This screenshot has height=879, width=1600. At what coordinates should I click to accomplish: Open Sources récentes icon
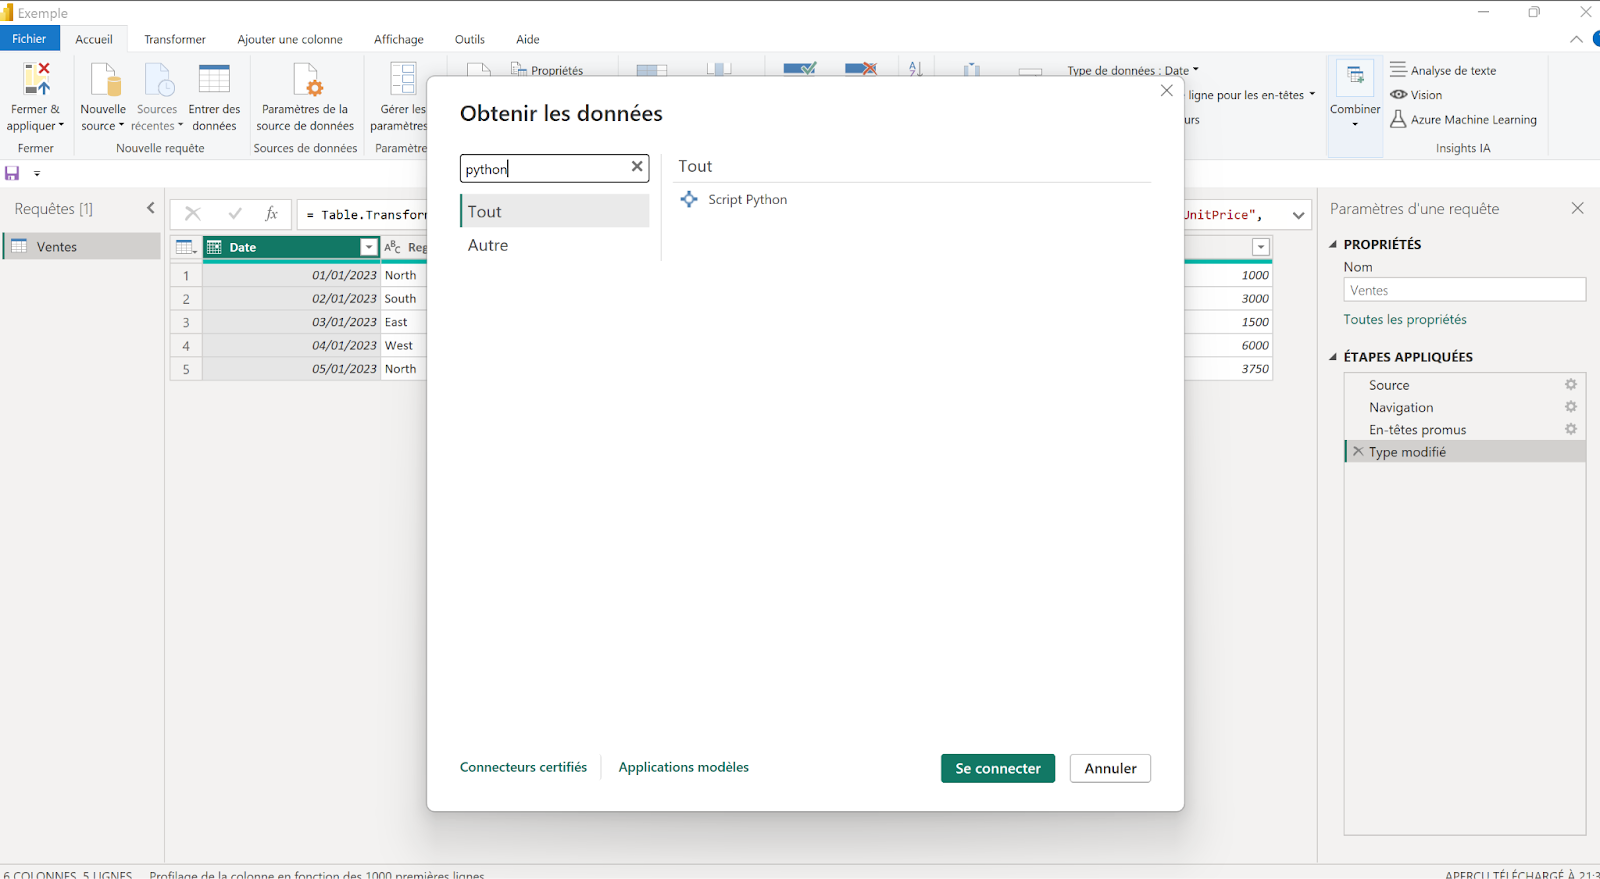pyautogui.click(x=158, y=79)
